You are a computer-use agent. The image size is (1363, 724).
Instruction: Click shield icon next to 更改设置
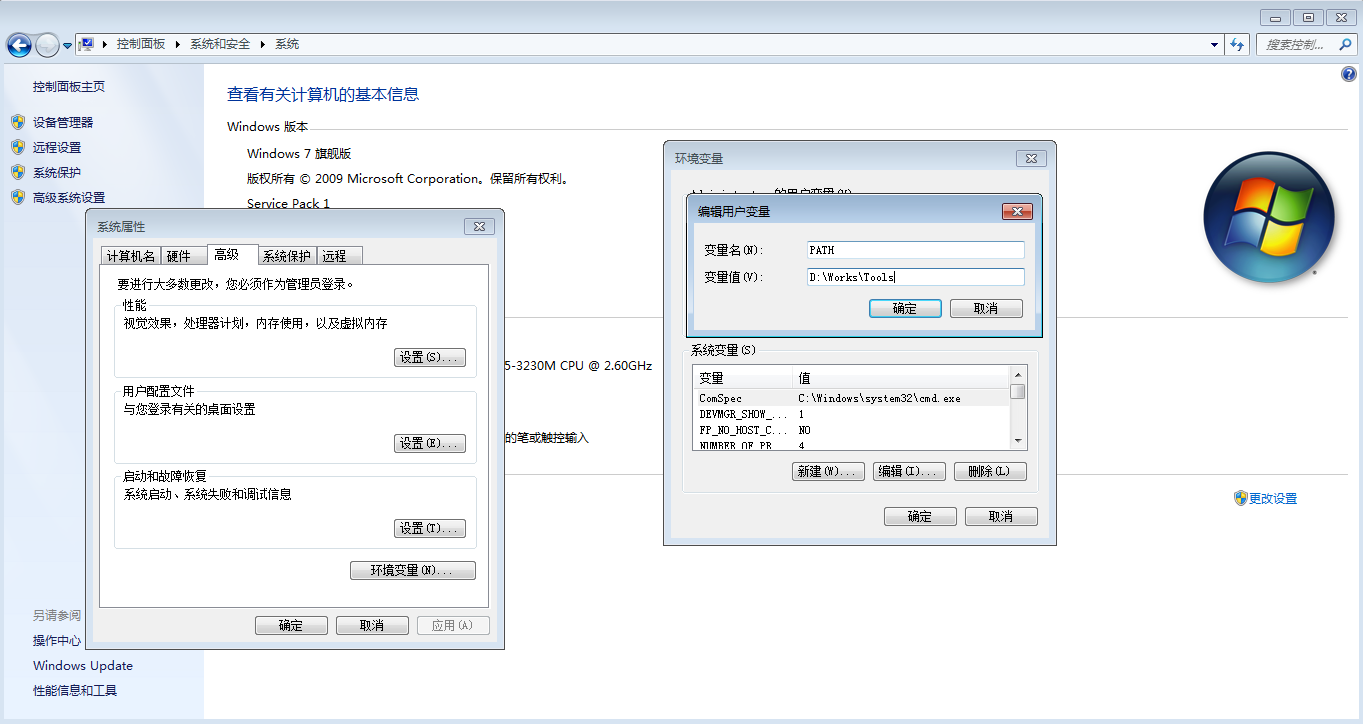[x=1240, y=498]
